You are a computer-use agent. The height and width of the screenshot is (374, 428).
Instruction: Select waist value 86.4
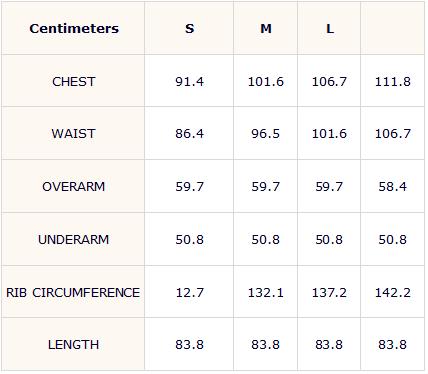click(x=189, y=134)
